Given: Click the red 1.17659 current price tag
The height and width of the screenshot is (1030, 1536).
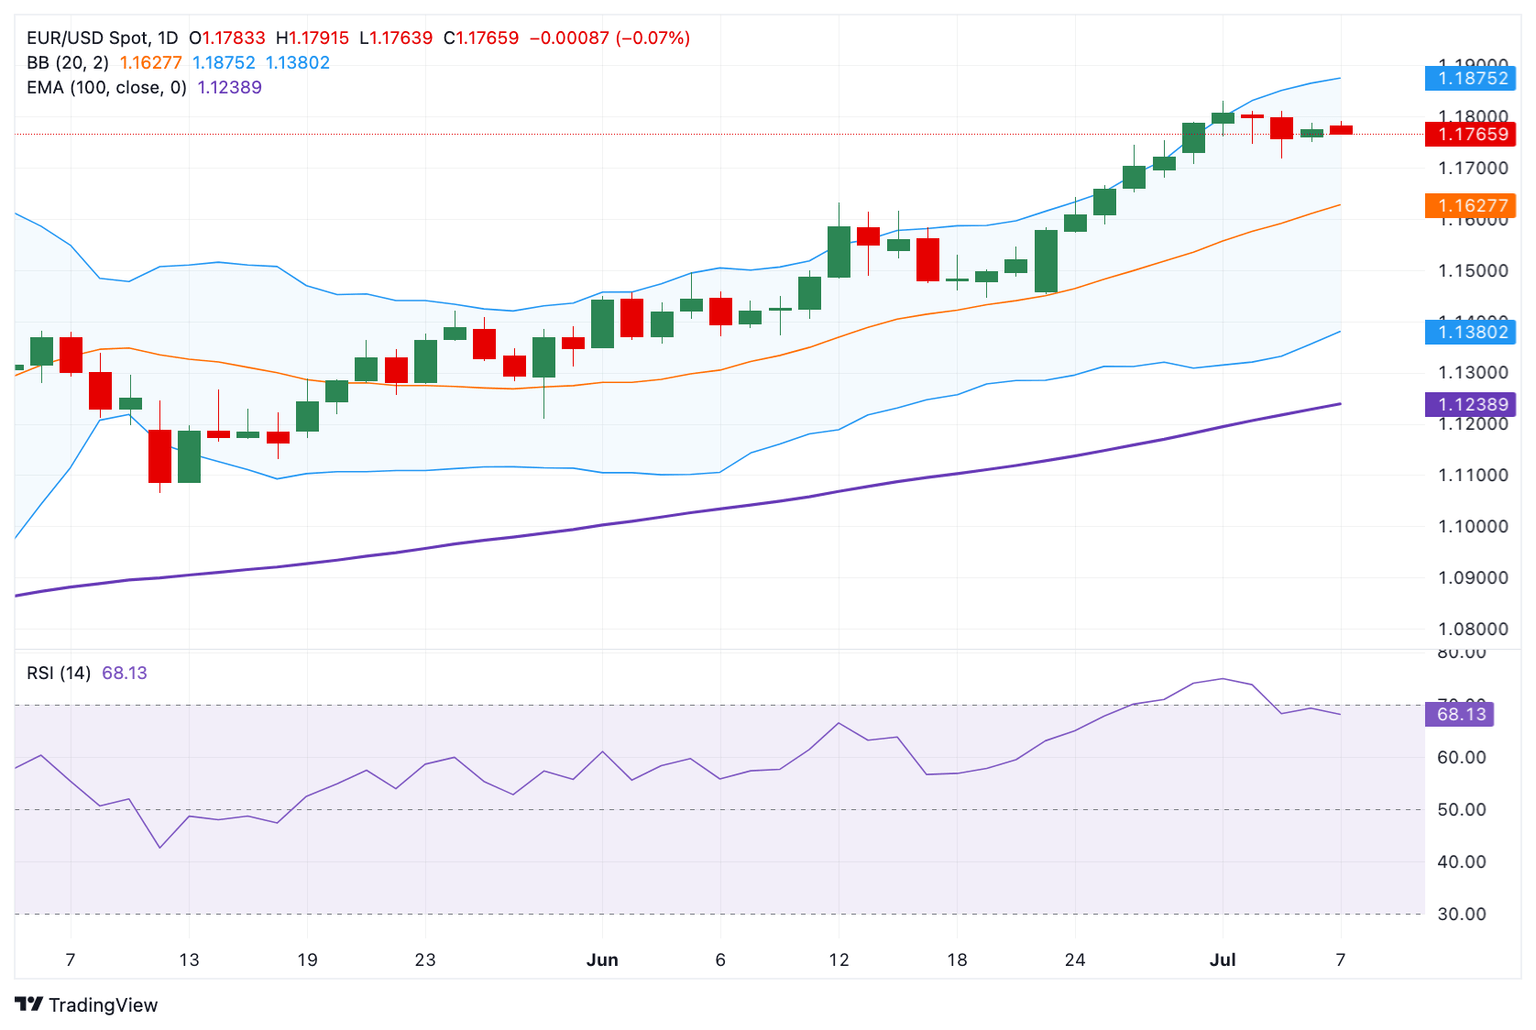Looking at the screenshot, I should tap(1471, 134).
